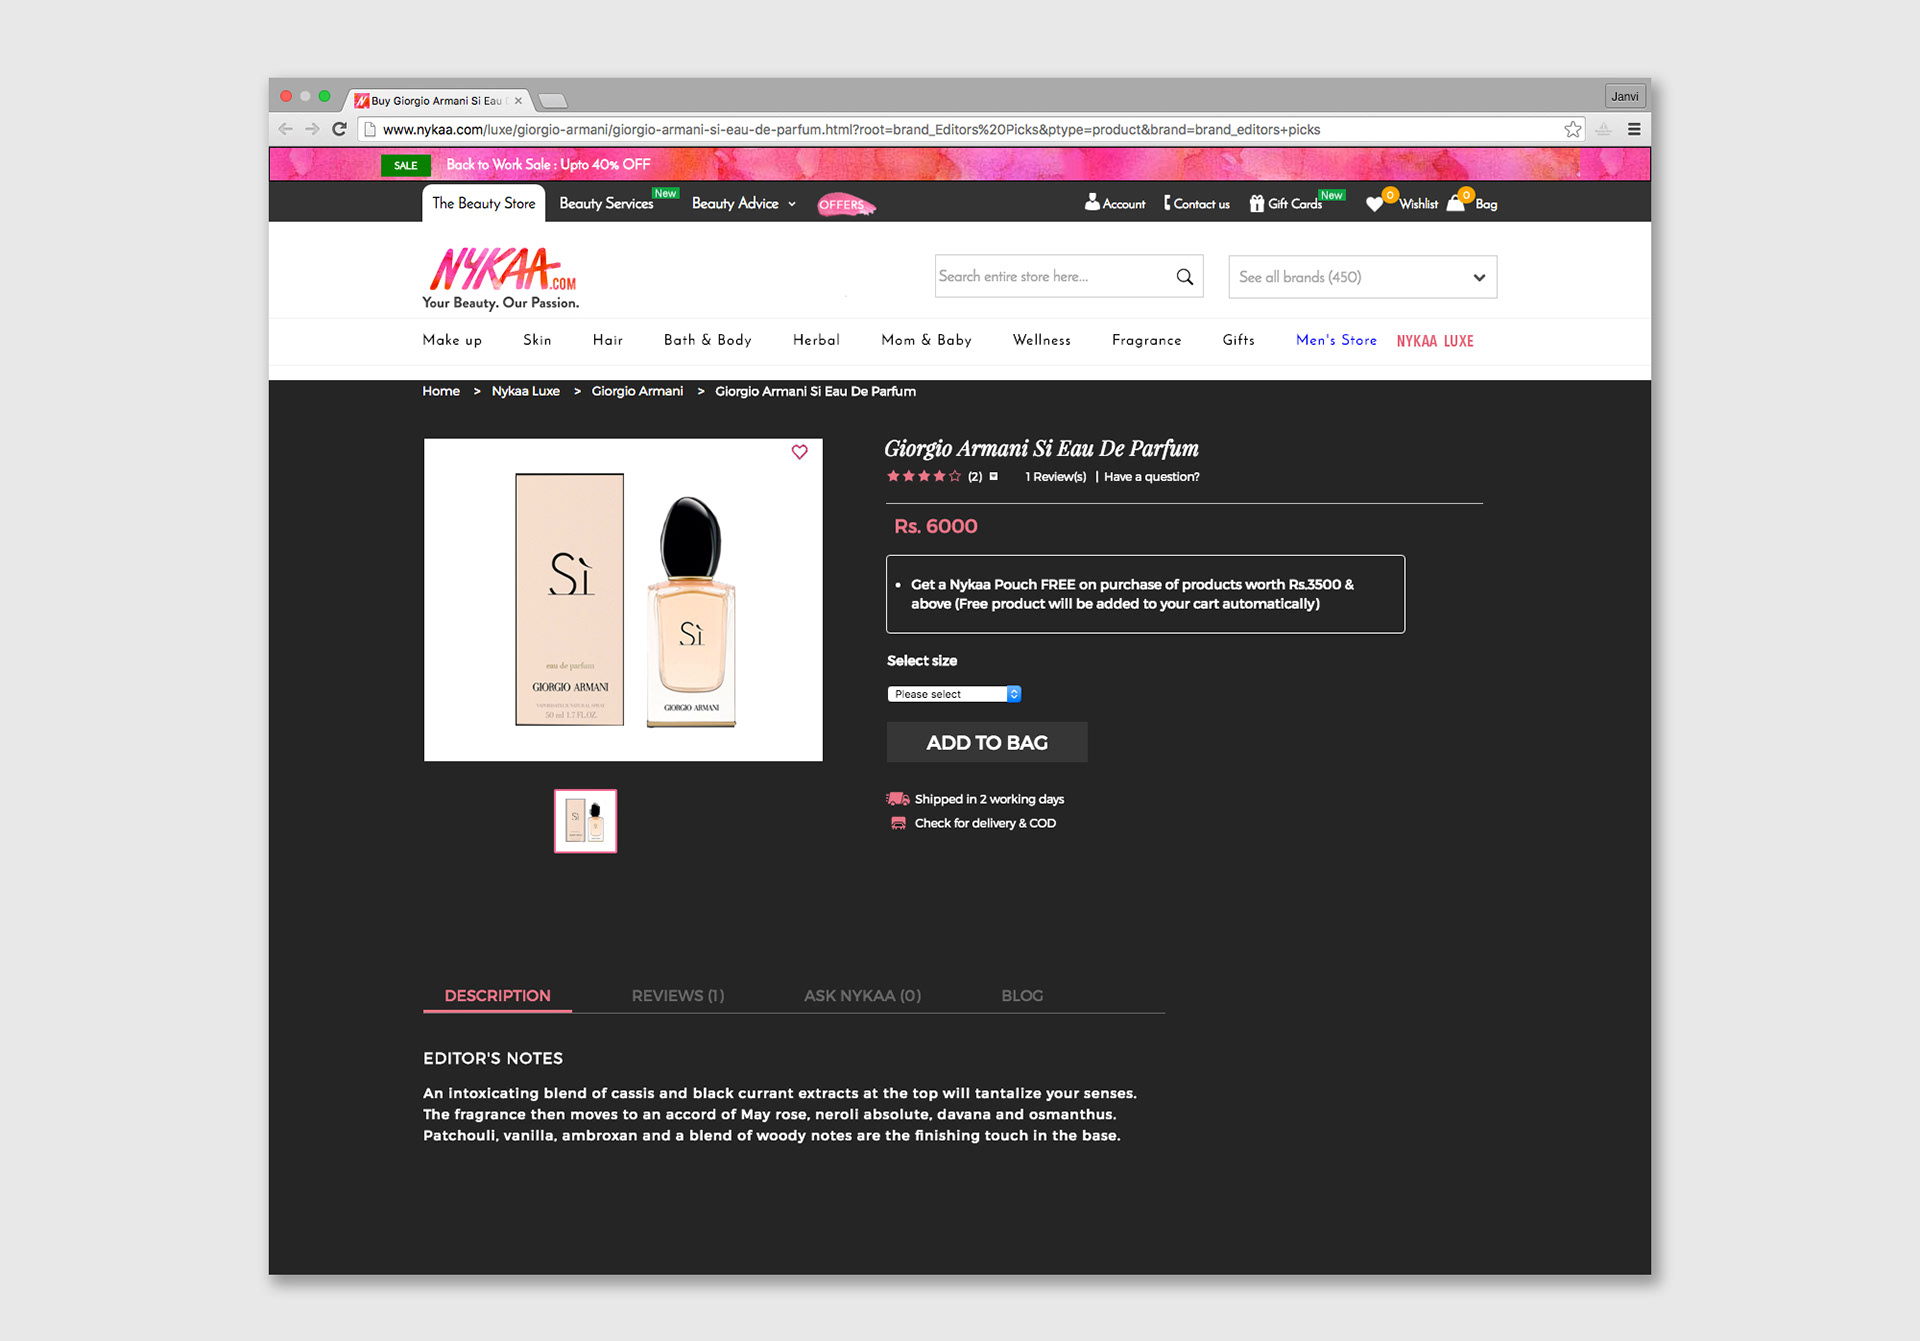Image resolution: width=1920 pixels, height=1341 pixels.
Task: Expand the Beauty Advice menu
Action: pos(743,203)
